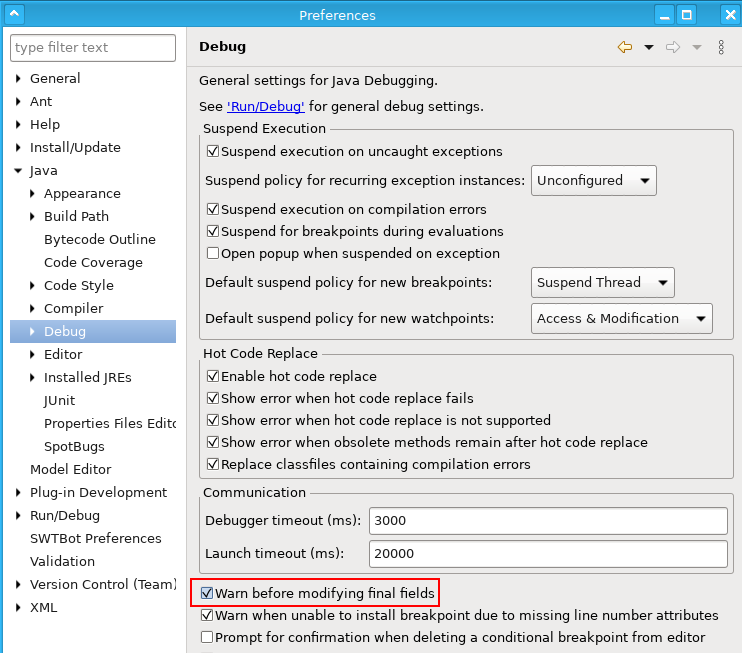Viewport: 742px width, 653px height.
Task: Collapse the Java tree node
Action: [18, 170]
